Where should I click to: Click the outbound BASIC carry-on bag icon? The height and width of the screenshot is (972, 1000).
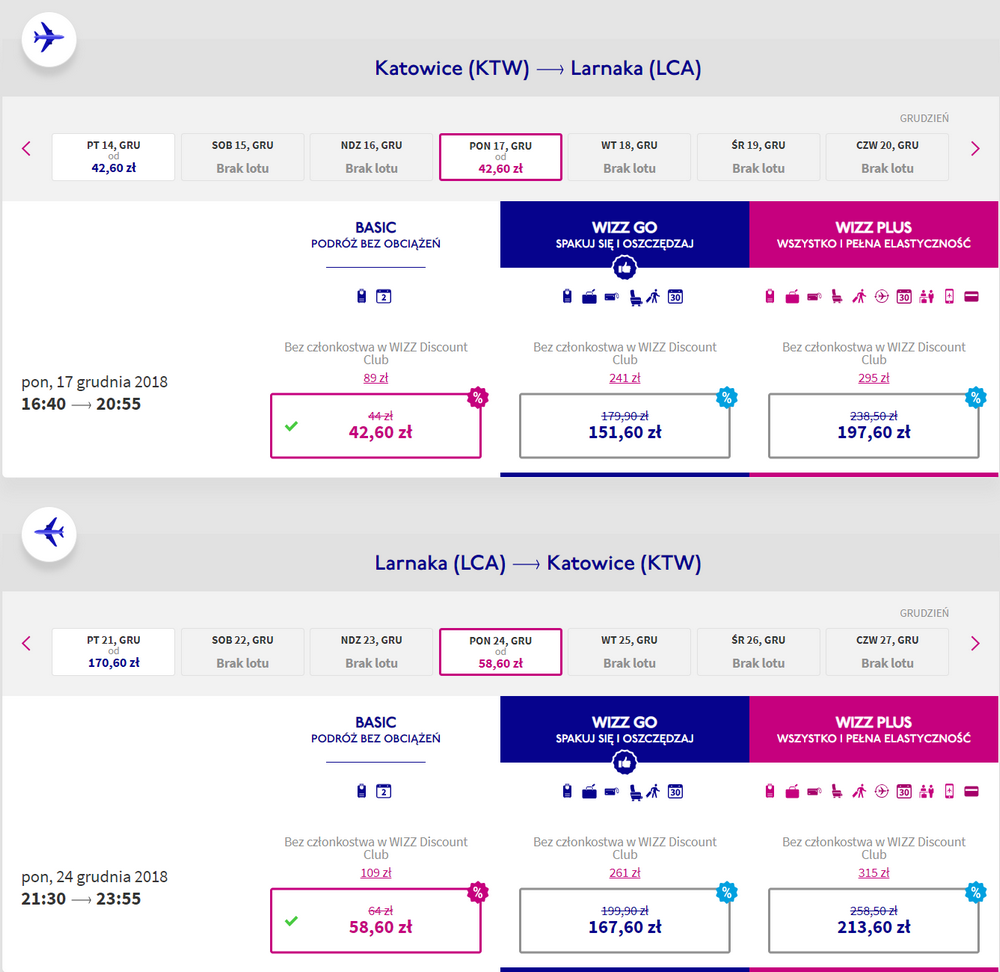(x=362, y=296)
